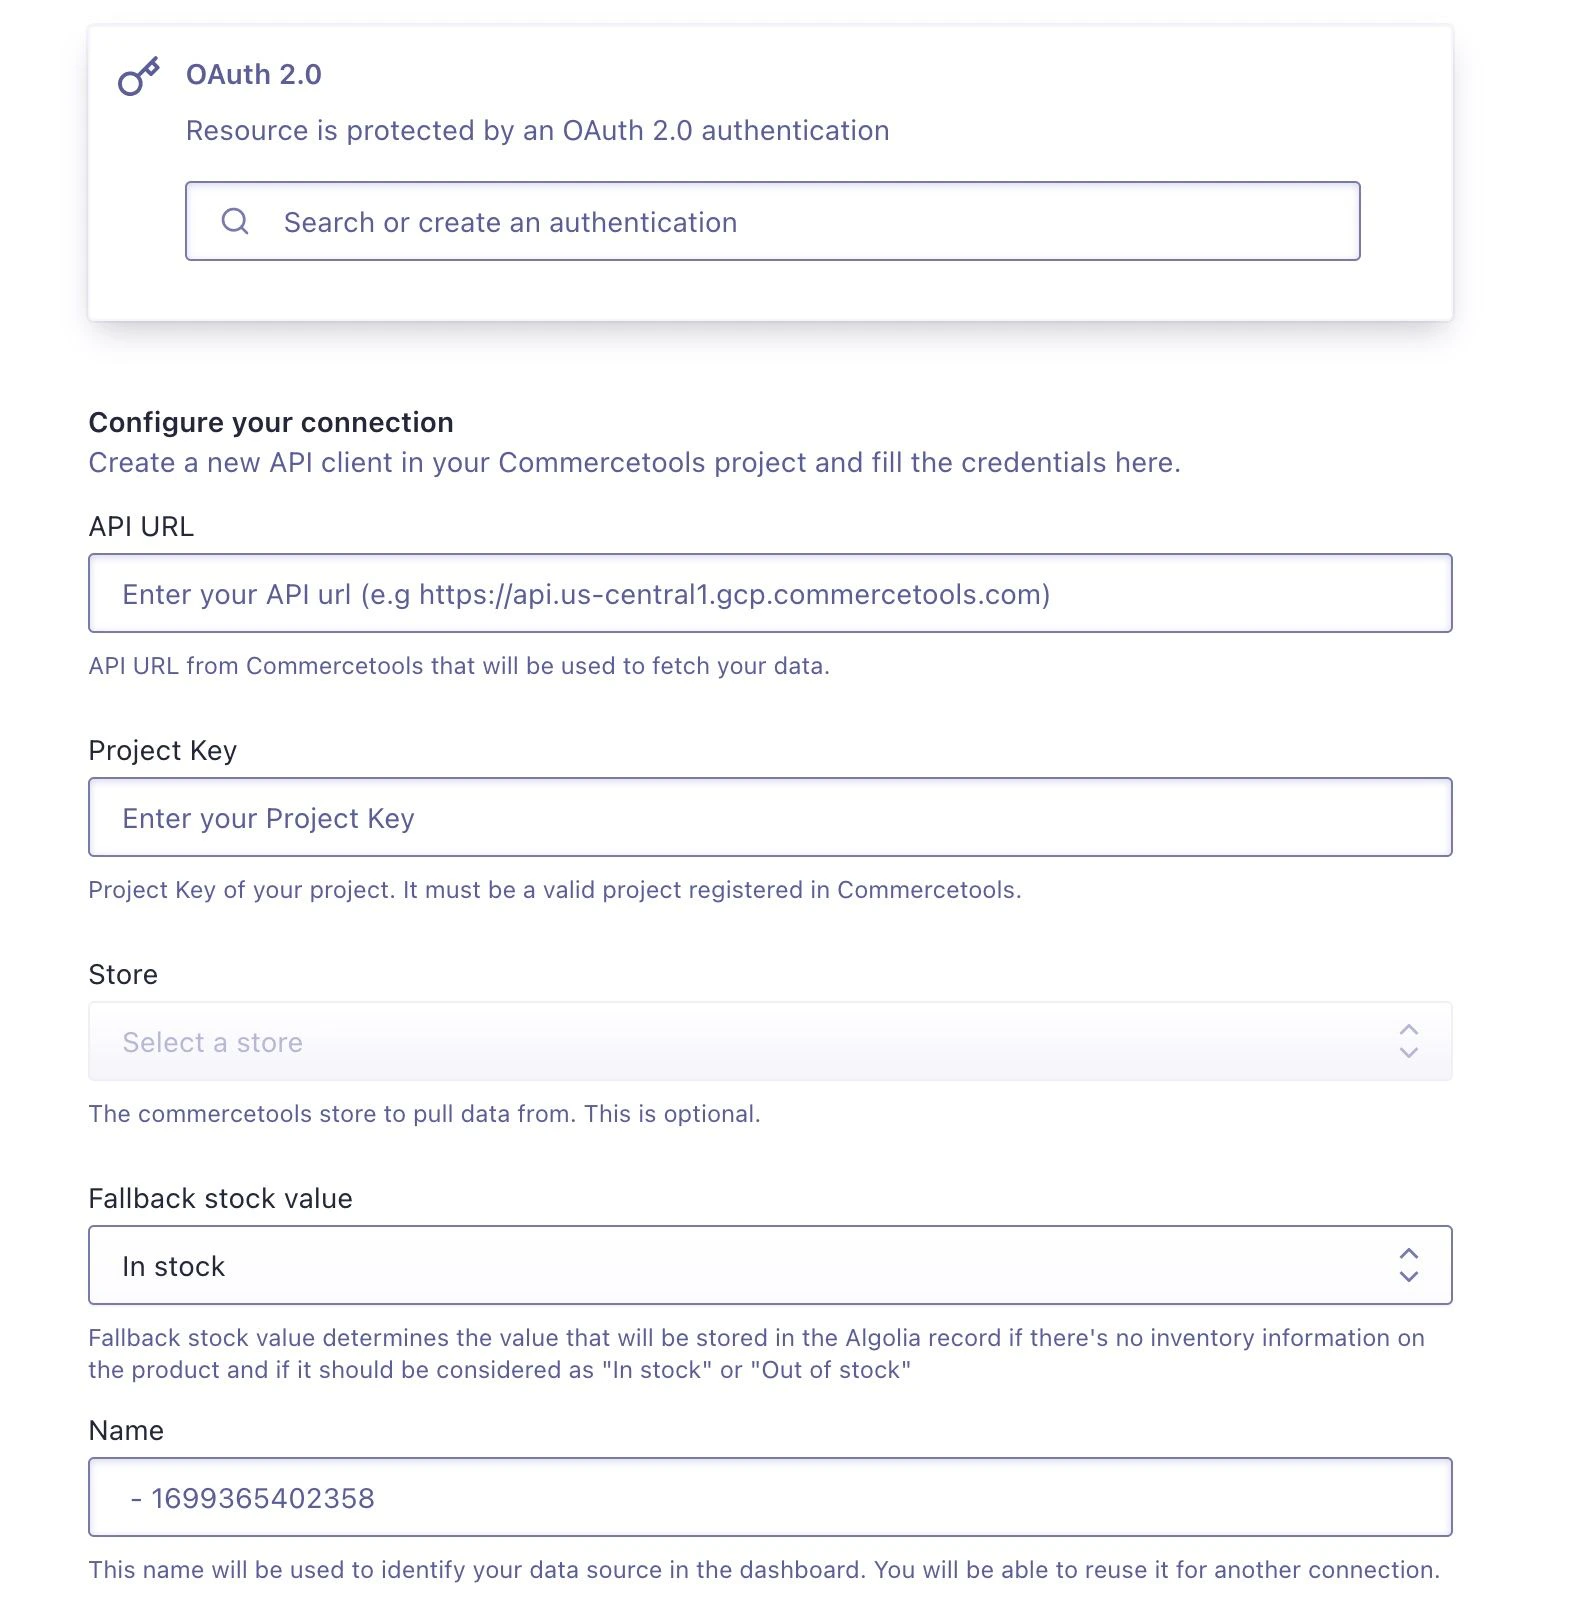Click the Search or create an authentication field
Image resolution: width=1576 pixels, height=1624 pixels.
point(770,221)
